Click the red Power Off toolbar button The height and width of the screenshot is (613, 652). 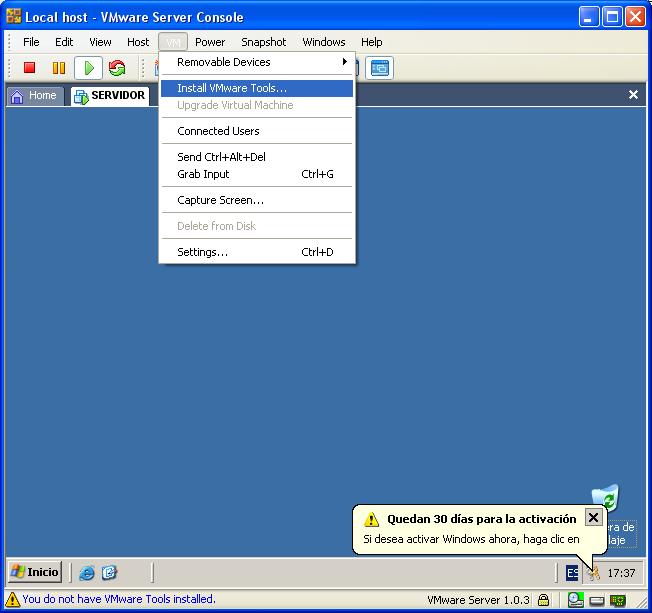[30, 68]
